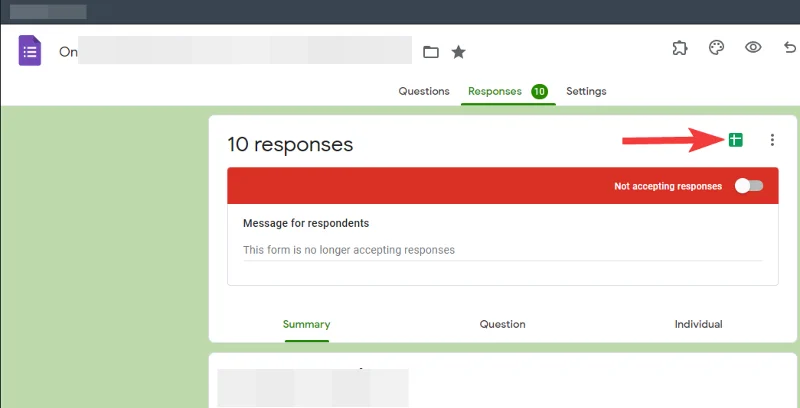The image size is (800, 408).
Task: Click the message for respondents text field
Action: tap(502, 250)
